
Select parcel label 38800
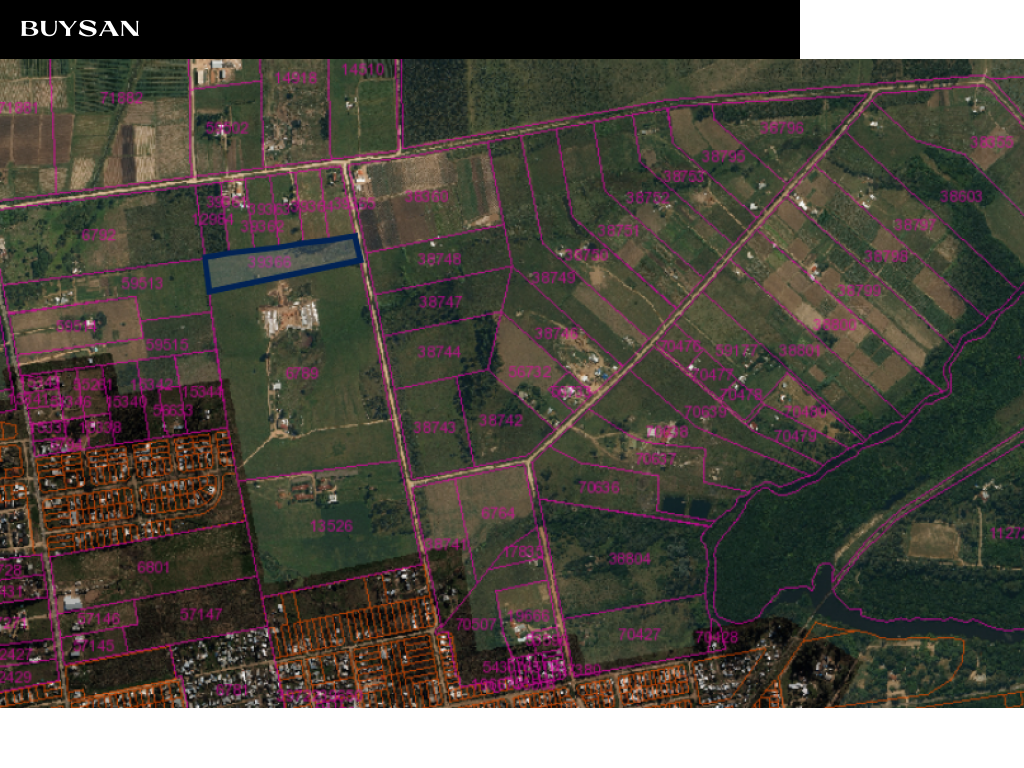[x=835, y=325]
